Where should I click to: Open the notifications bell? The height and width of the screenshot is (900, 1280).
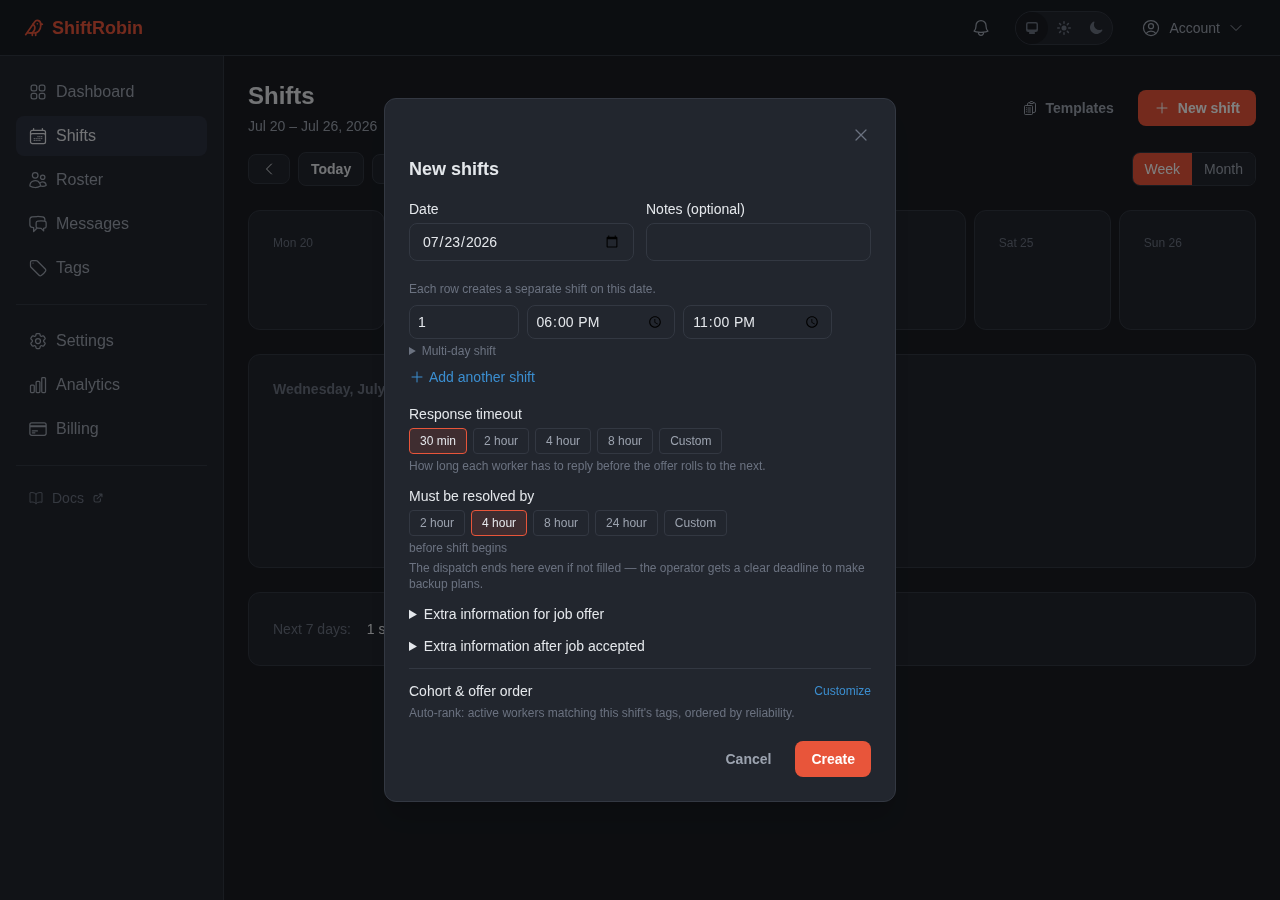[981, 28]
